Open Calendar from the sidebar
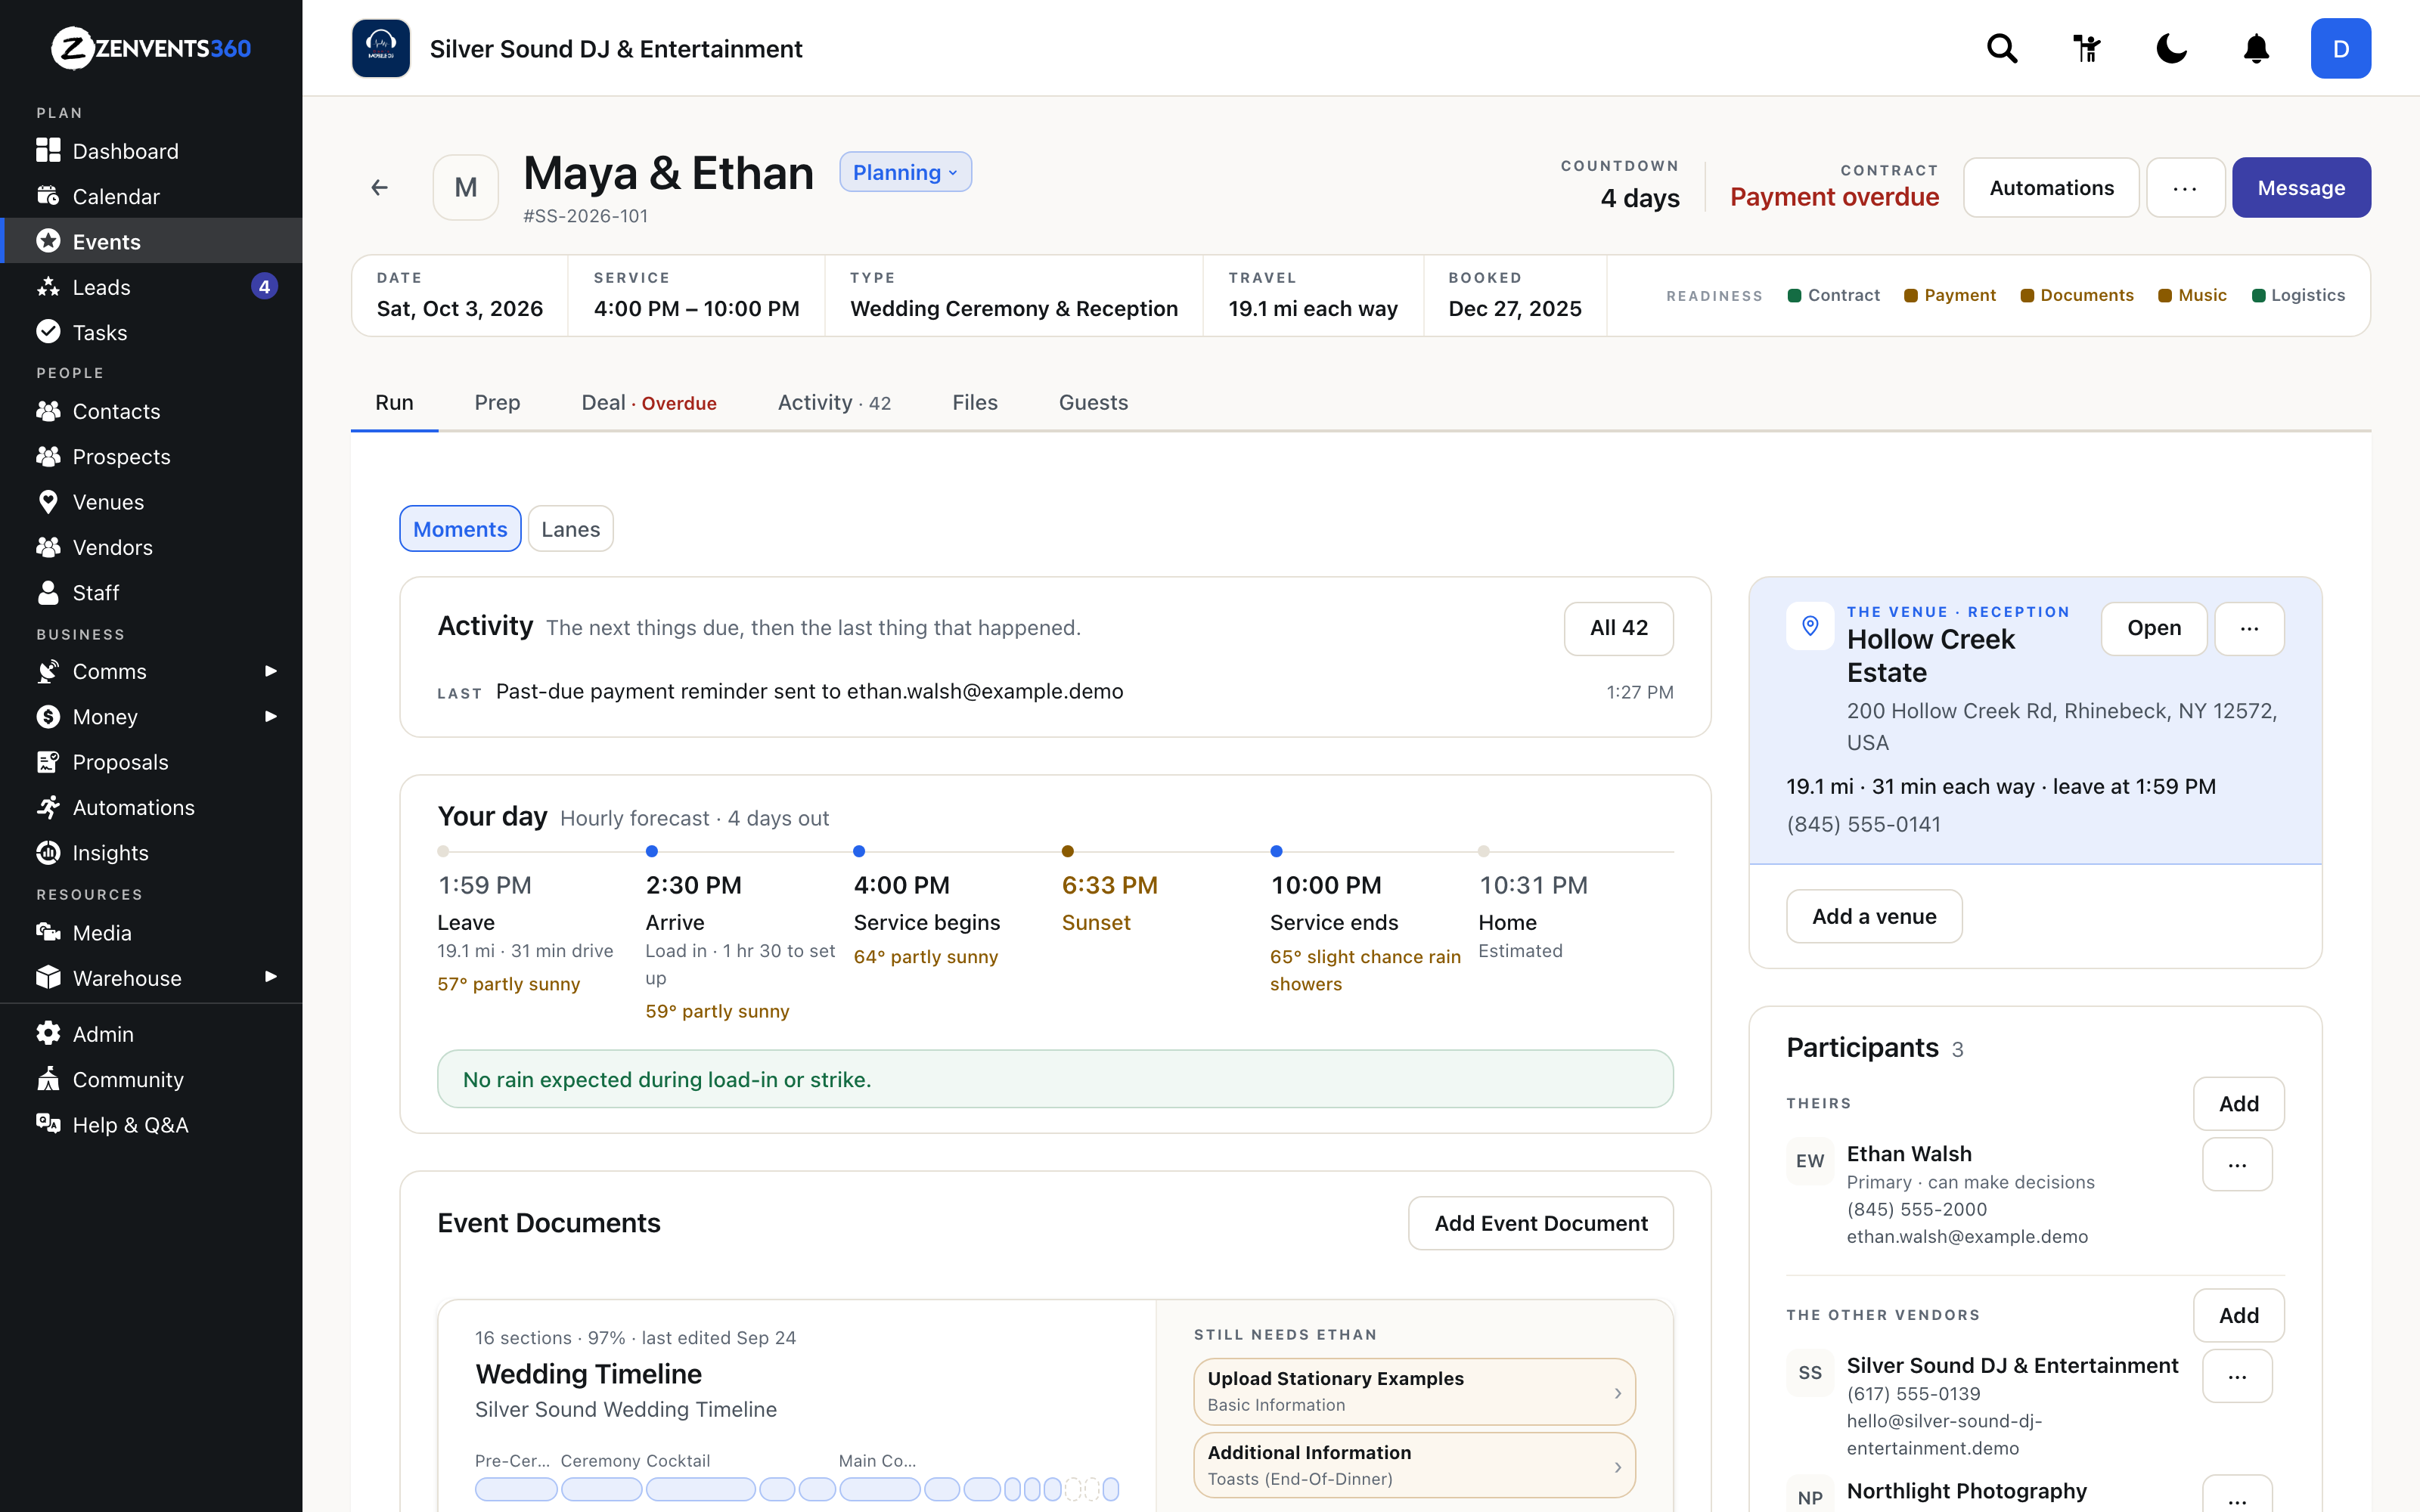2420x1512 pixels. click(151, 196)
